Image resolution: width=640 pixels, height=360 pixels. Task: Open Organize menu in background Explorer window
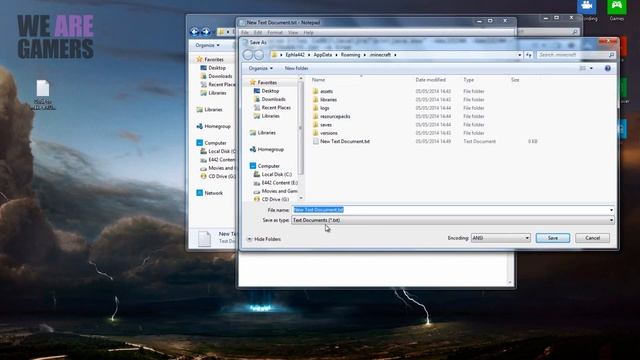click(x=207, y=45)
